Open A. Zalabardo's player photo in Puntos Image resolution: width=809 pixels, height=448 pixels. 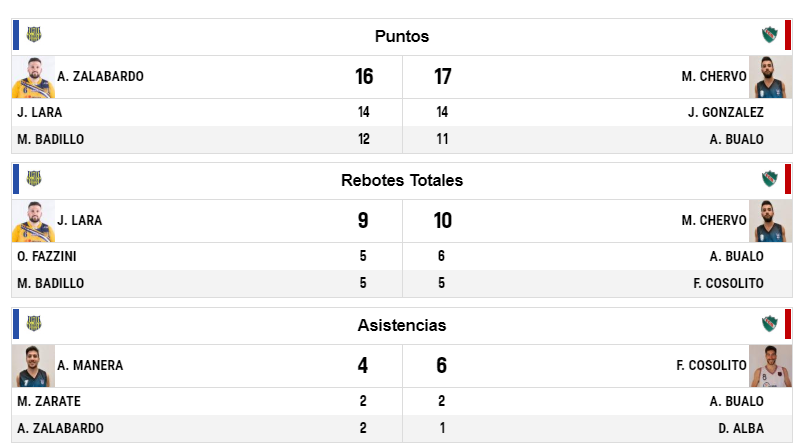click(33, 77)
